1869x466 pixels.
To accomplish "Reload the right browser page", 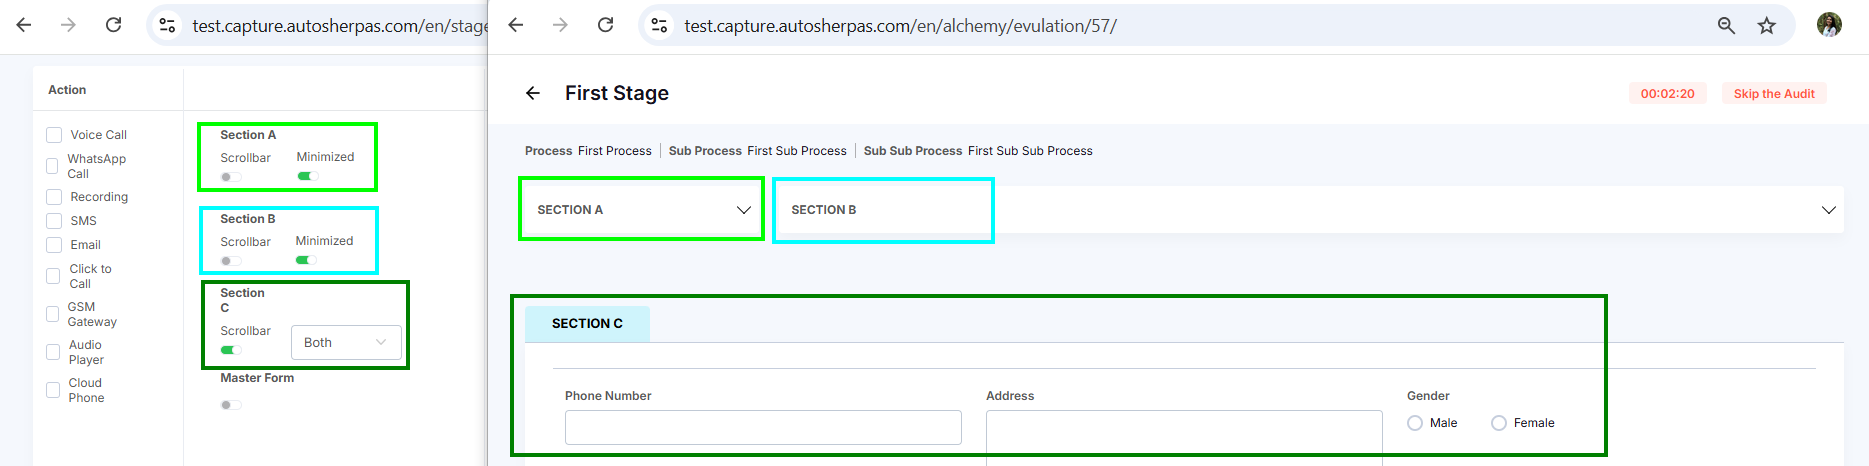I will click(x=605, y=25).
